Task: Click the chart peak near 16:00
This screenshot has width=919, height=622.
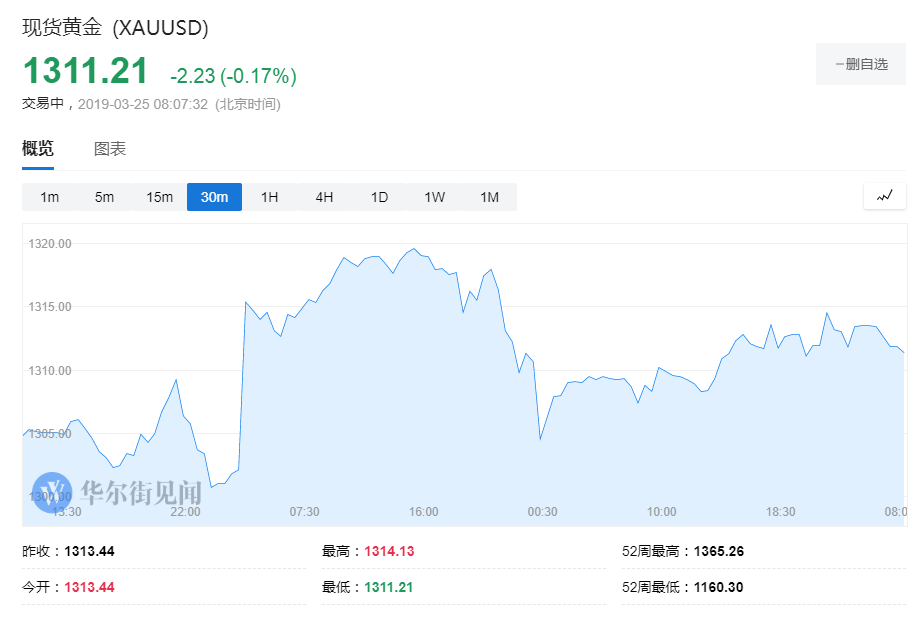Action: pos(413,249)
